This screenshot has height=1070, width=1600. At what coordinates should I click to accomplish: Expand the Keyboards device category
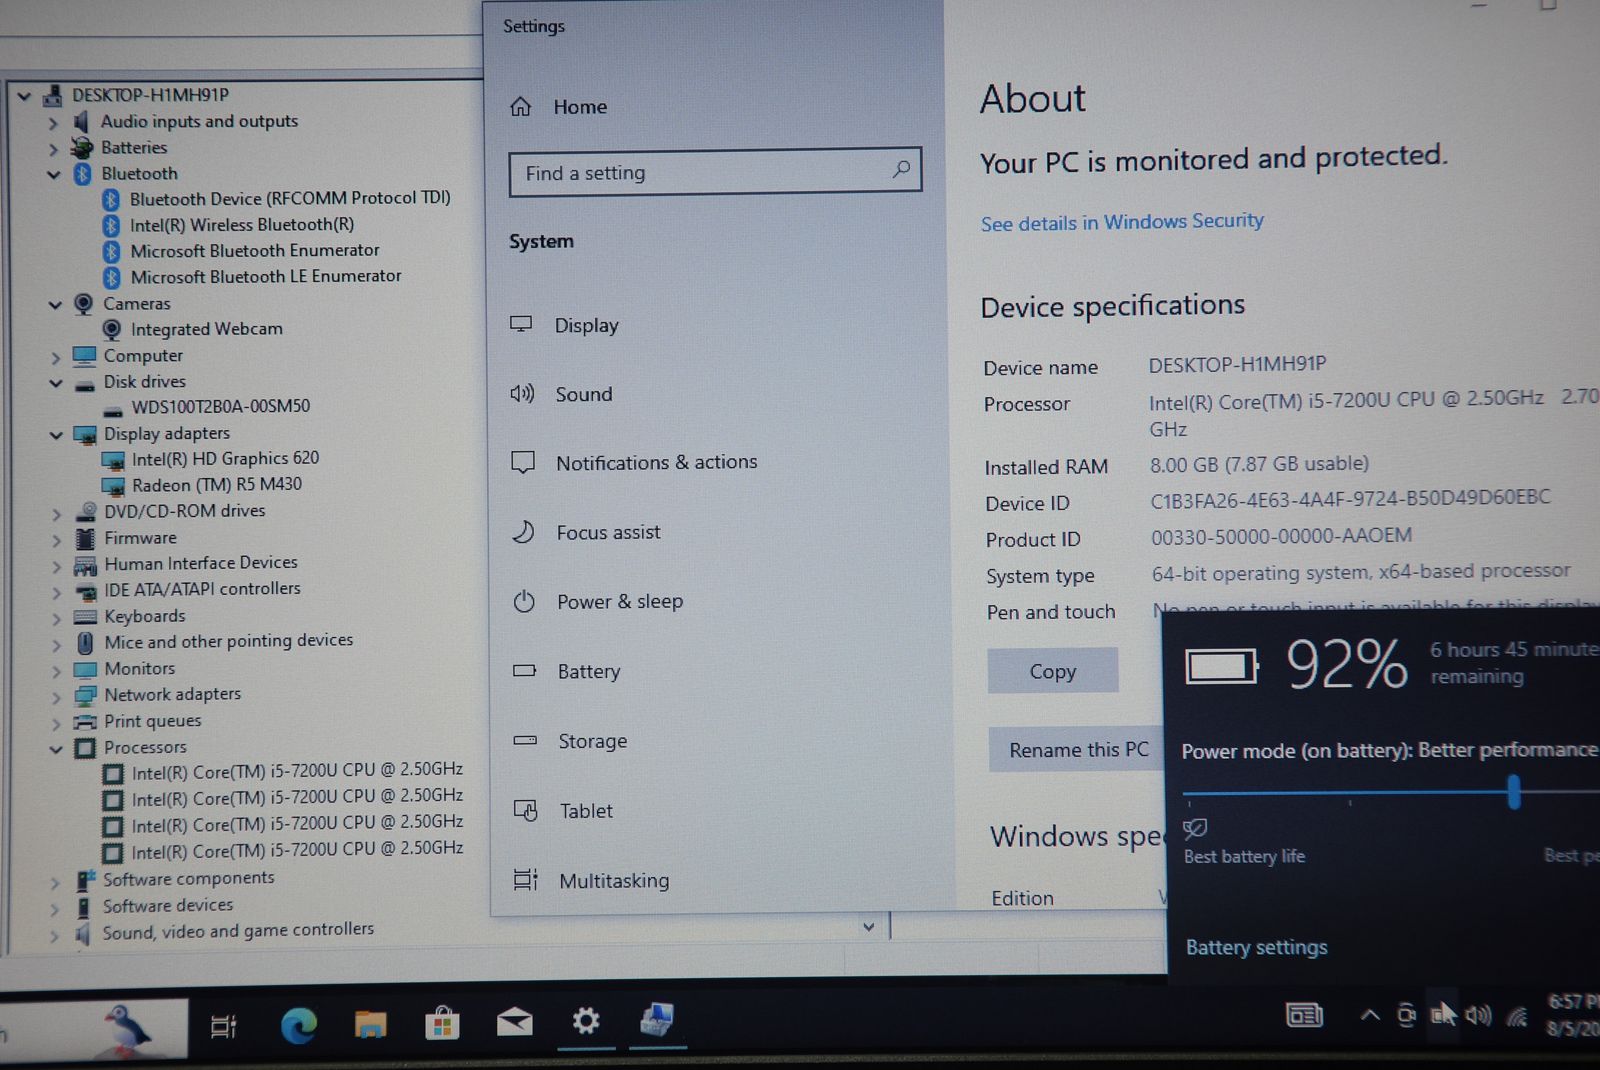(56, 618)
